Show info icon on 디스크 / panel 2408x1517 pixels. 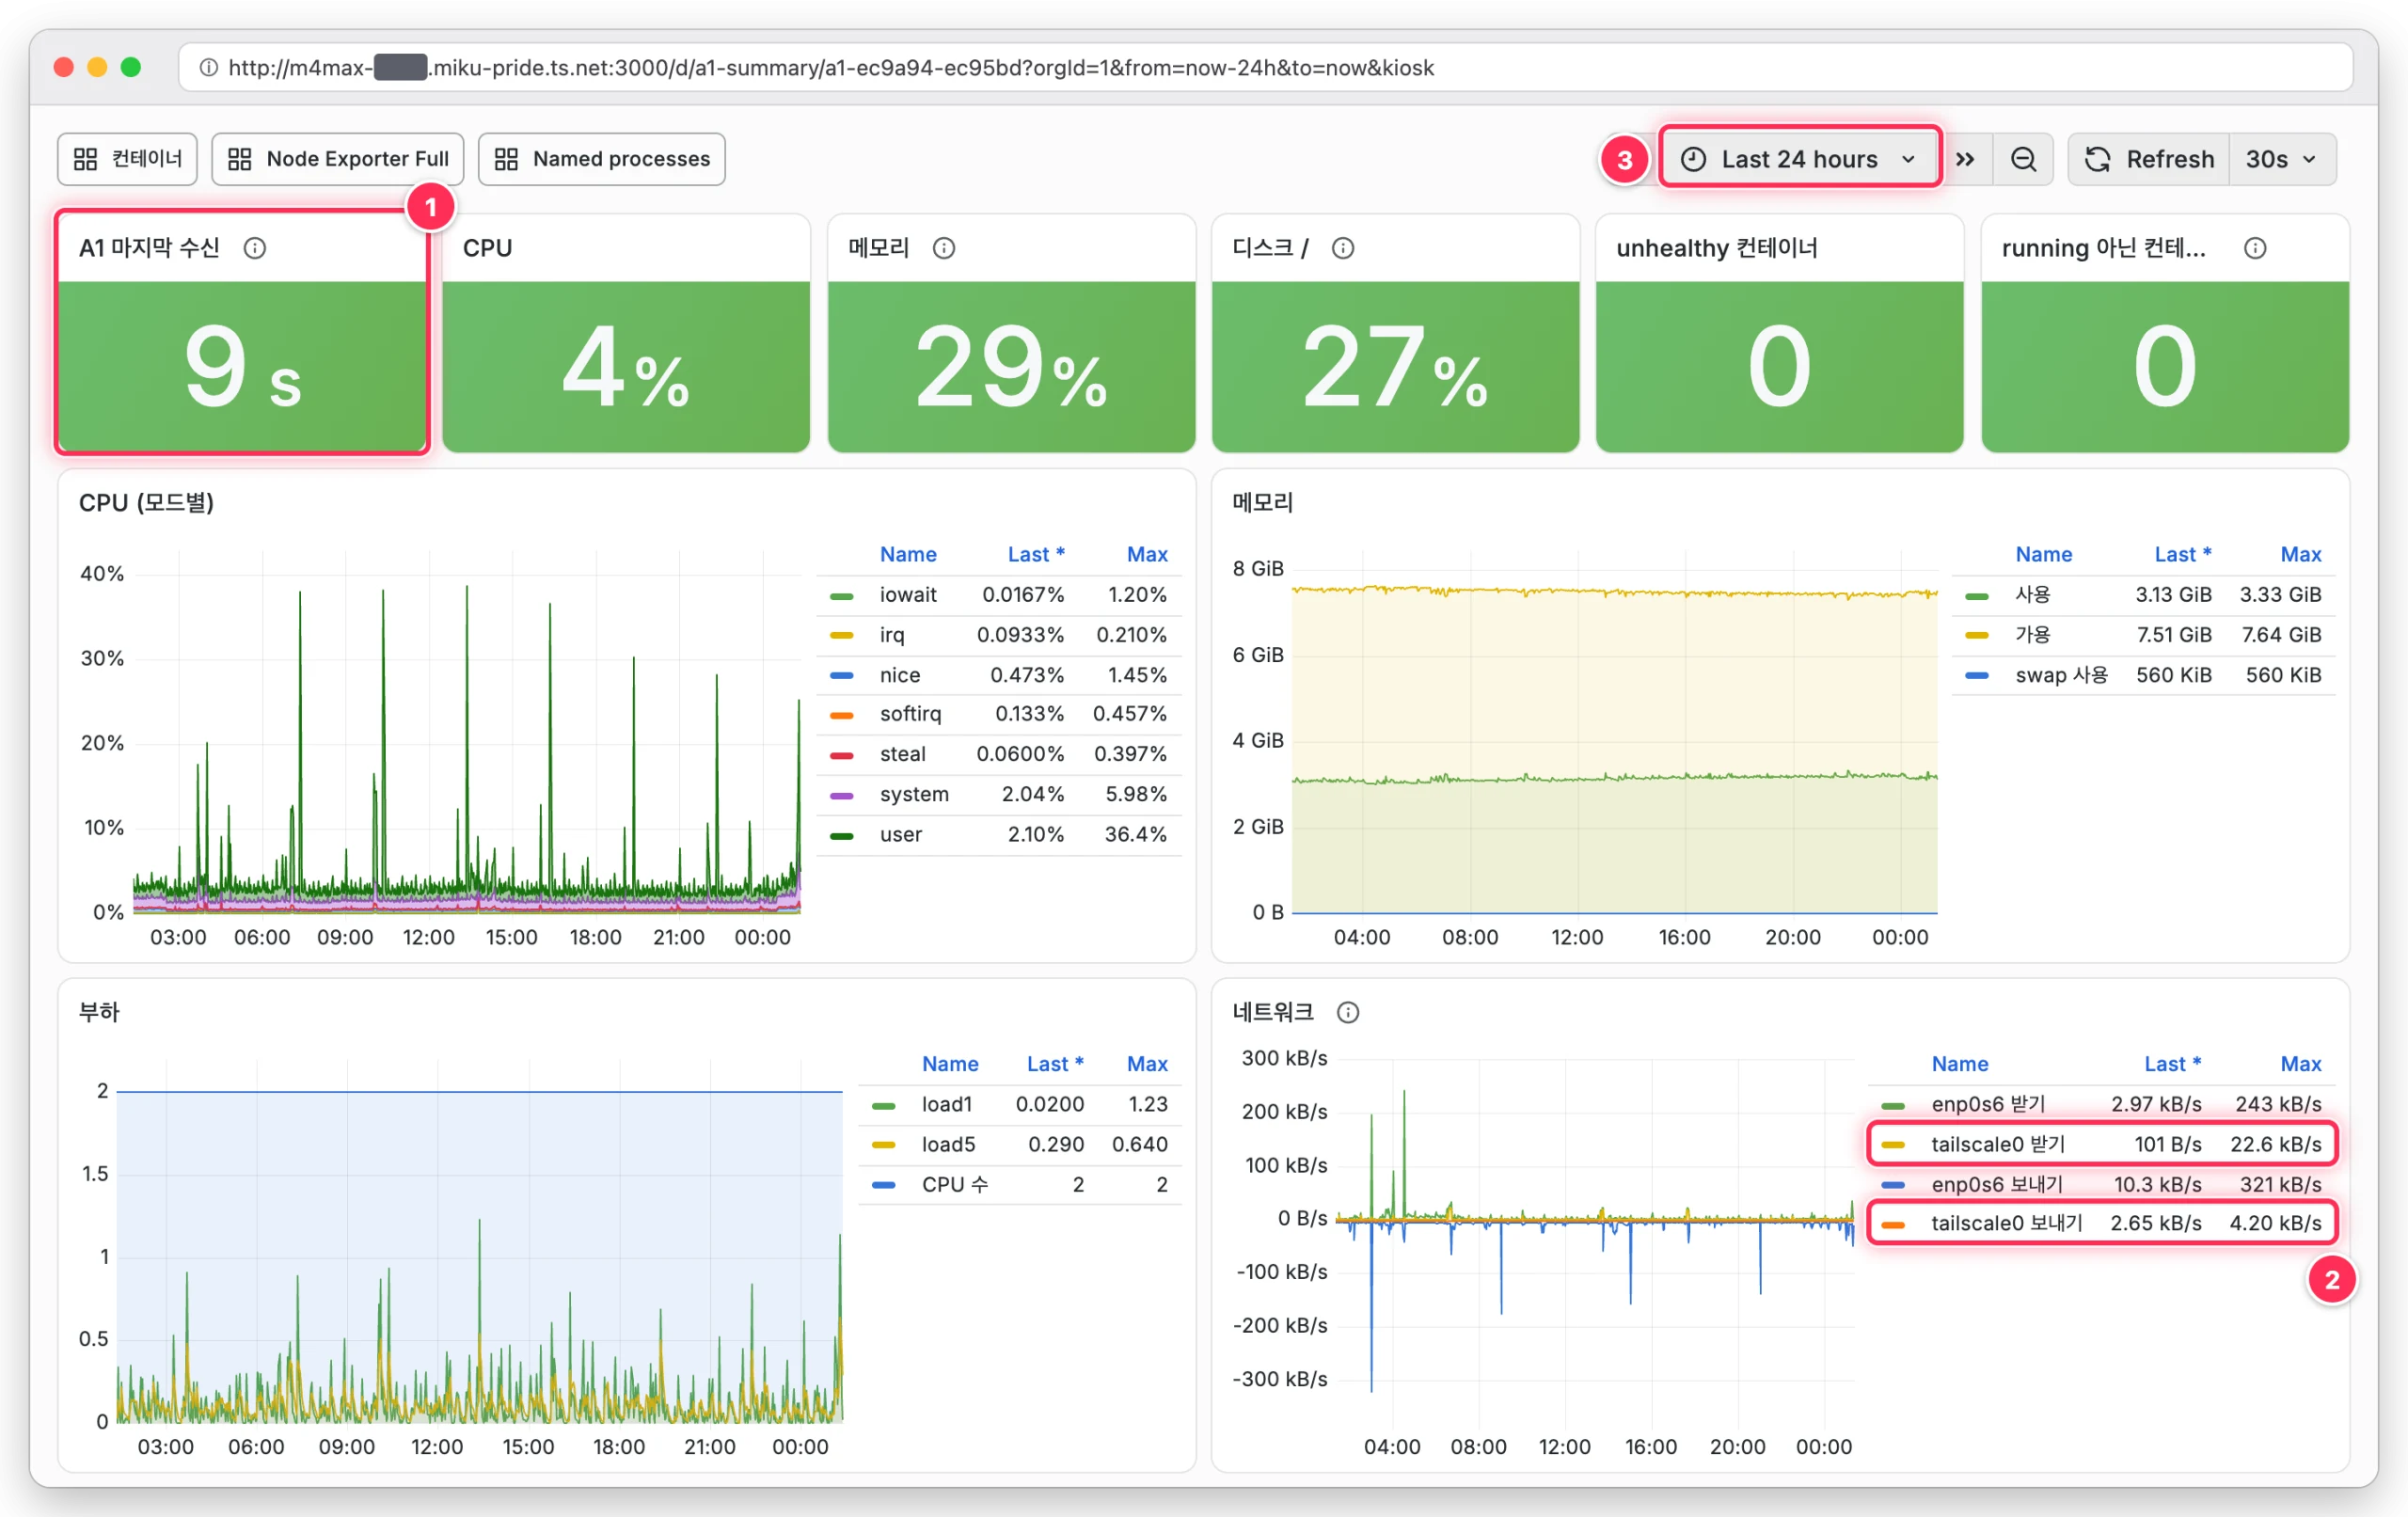(x=1343, y=248)
